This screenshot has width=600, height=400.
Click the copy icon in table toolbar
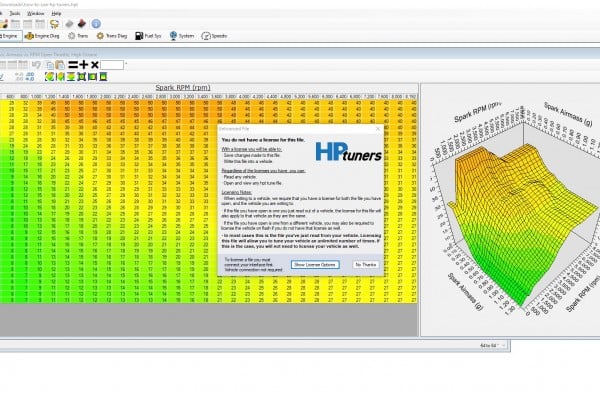click(50, 65)
